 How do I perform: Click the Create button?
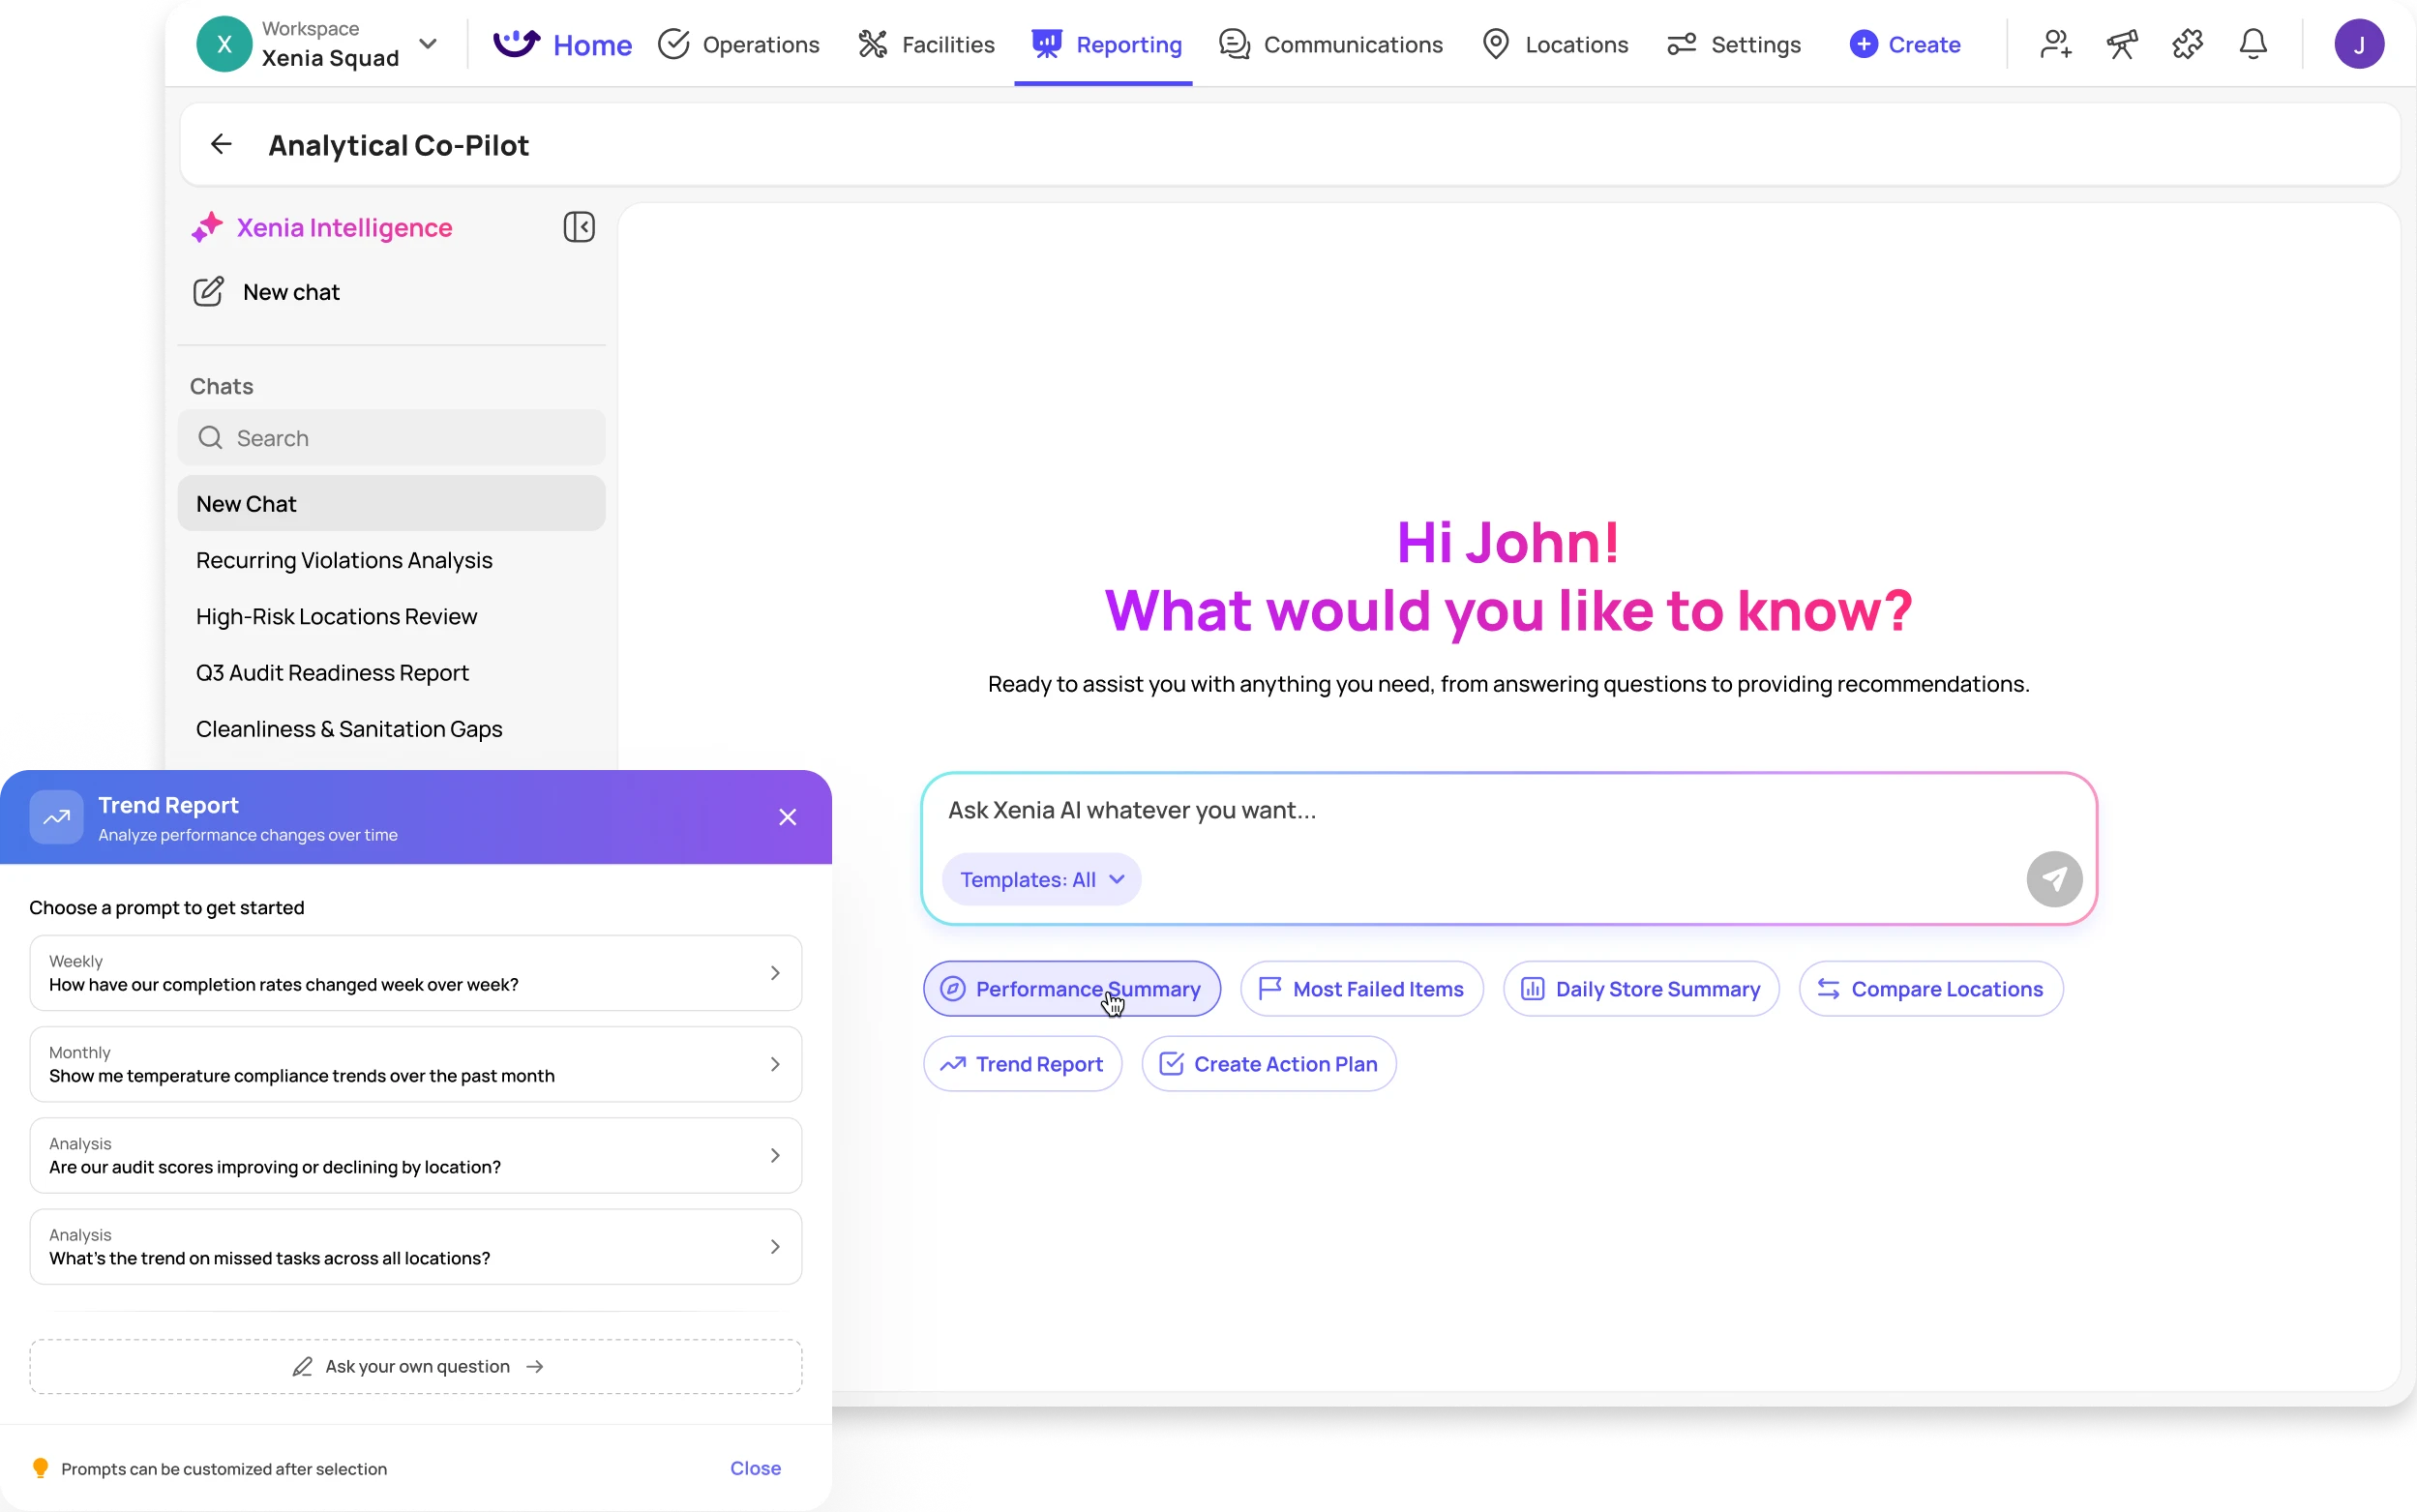1904,44
